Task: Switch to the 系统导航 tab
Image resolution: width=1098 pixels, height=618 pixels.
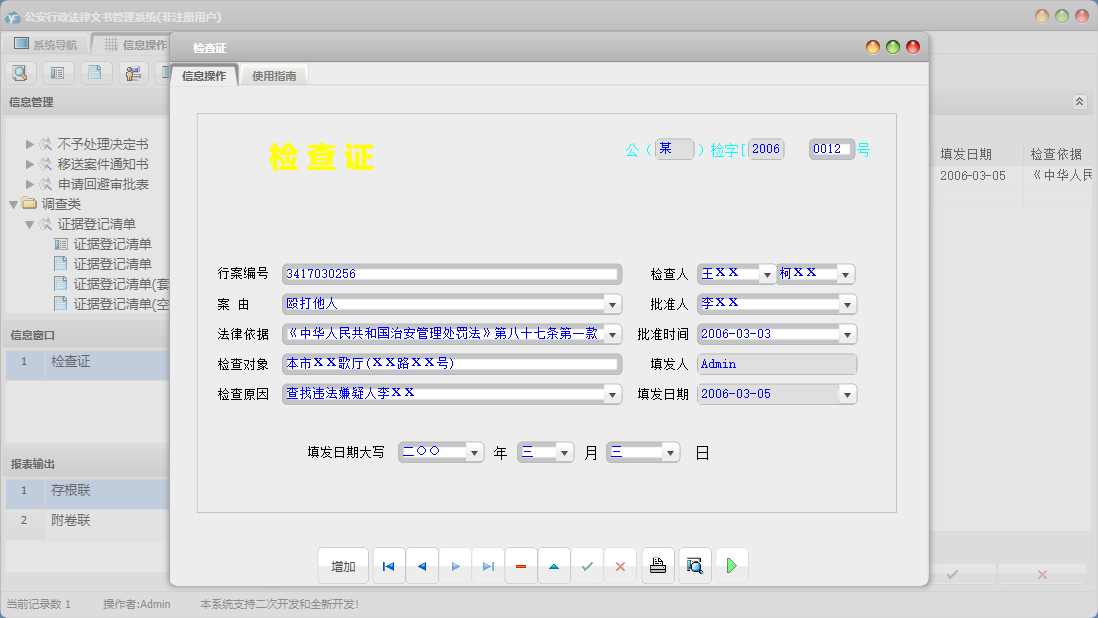Action: point(45,45)
